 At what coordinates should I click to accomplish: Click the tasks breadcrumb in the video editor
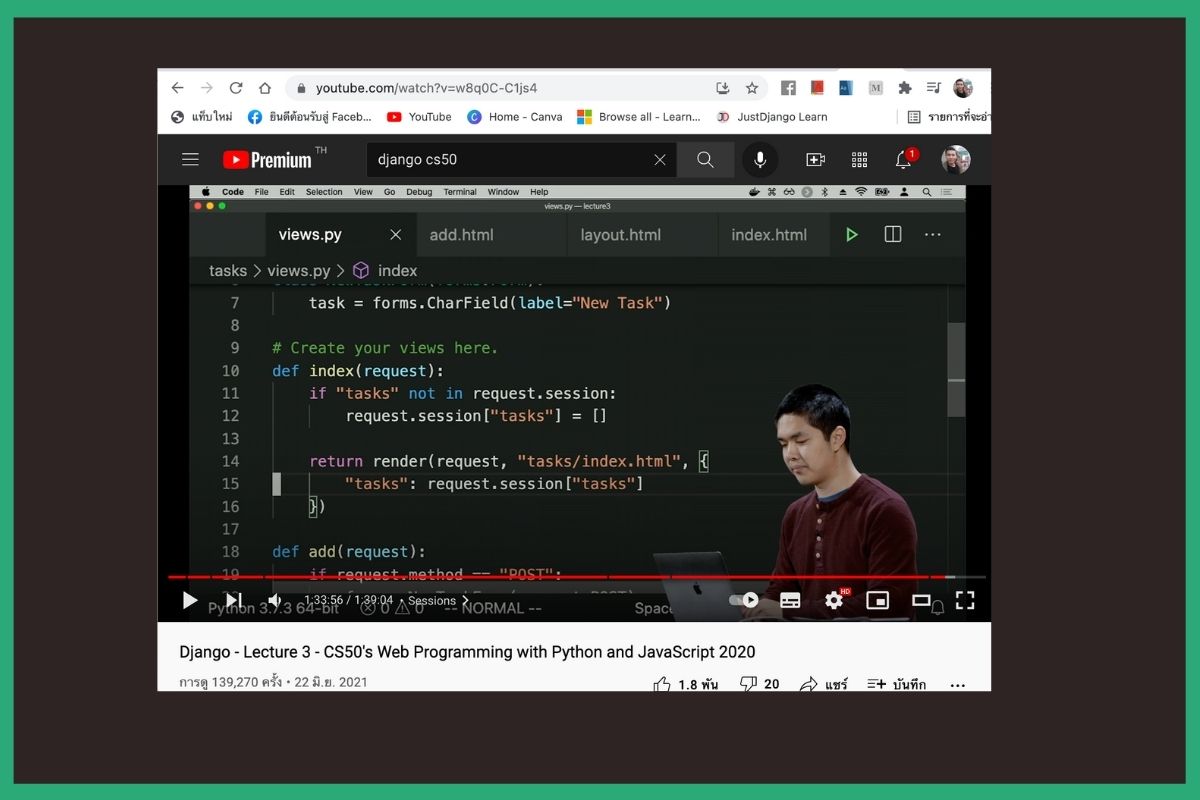click(228, 271)
